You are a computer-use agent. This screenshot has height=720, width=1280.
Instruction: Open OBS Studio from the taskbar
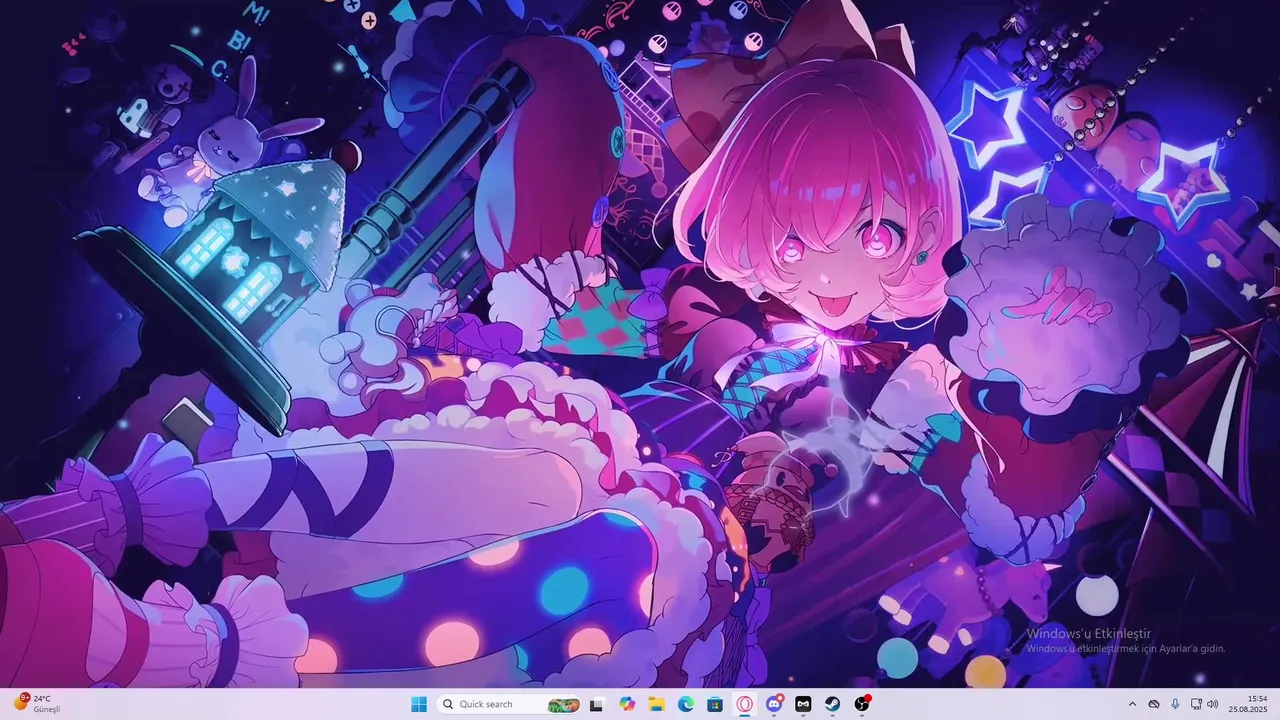click(862, 704)
